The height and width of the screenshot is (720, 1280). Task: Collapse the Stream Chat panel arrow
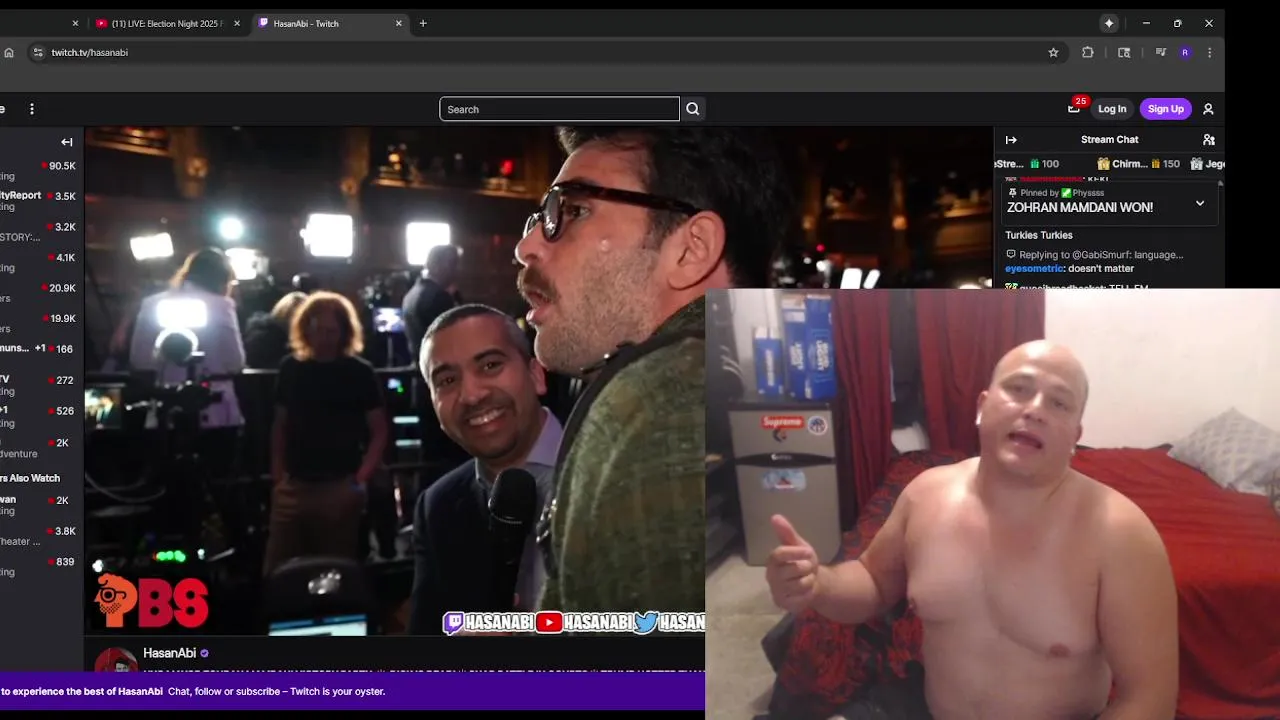tap(1011, 140)
